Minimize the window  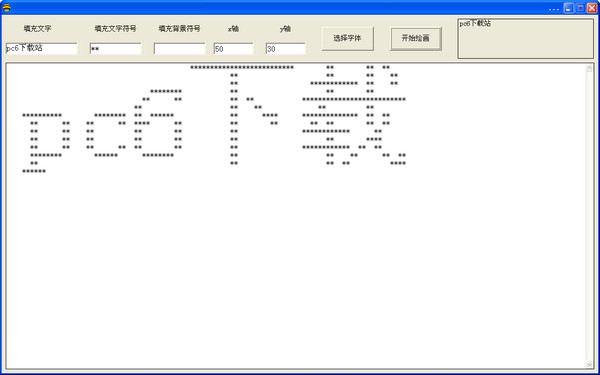point(569,8)
